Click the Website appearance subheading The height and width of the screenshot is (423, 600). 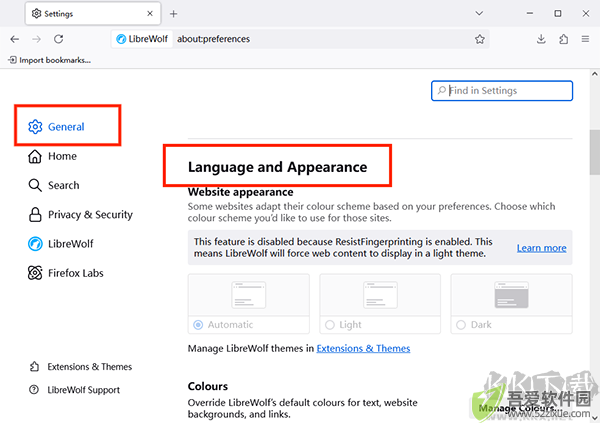241,192
